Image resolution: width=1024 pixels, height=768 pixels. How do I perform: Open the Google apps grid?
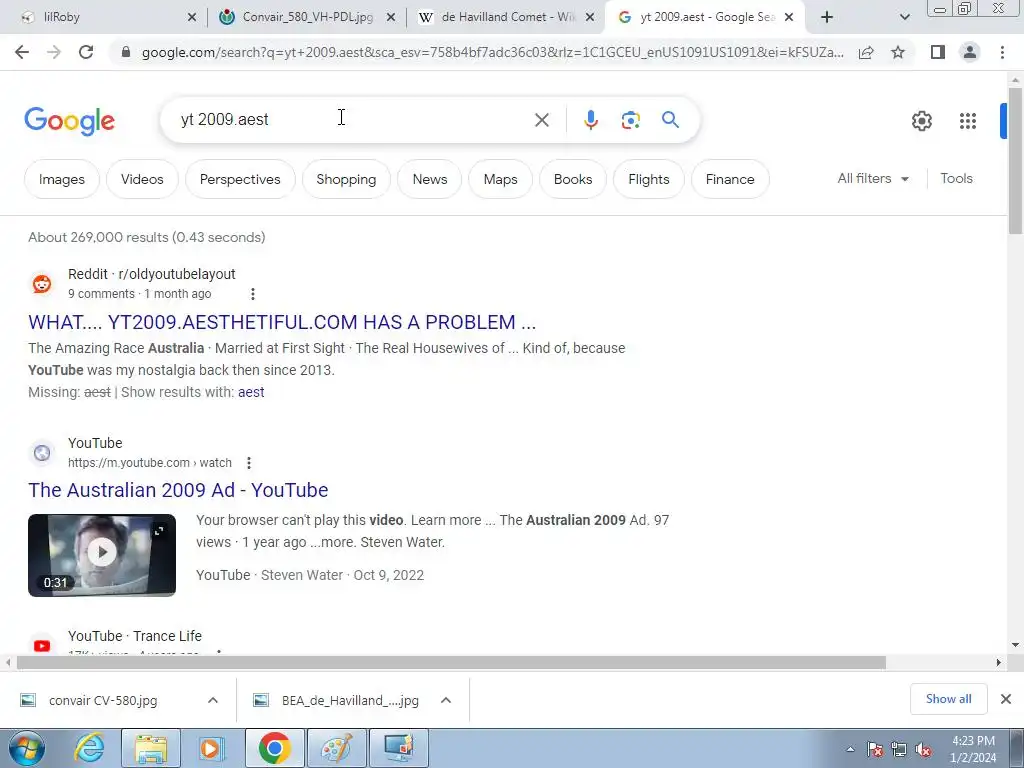click(x=968, y=121)
